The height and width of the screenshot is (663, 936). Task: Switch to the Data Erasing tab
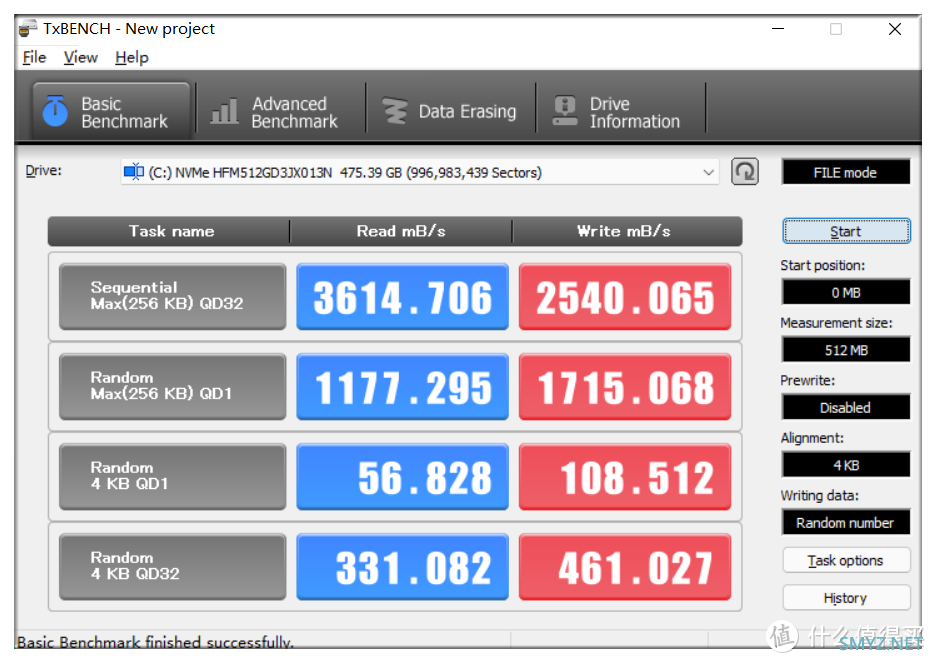click(x=451, y=112)
